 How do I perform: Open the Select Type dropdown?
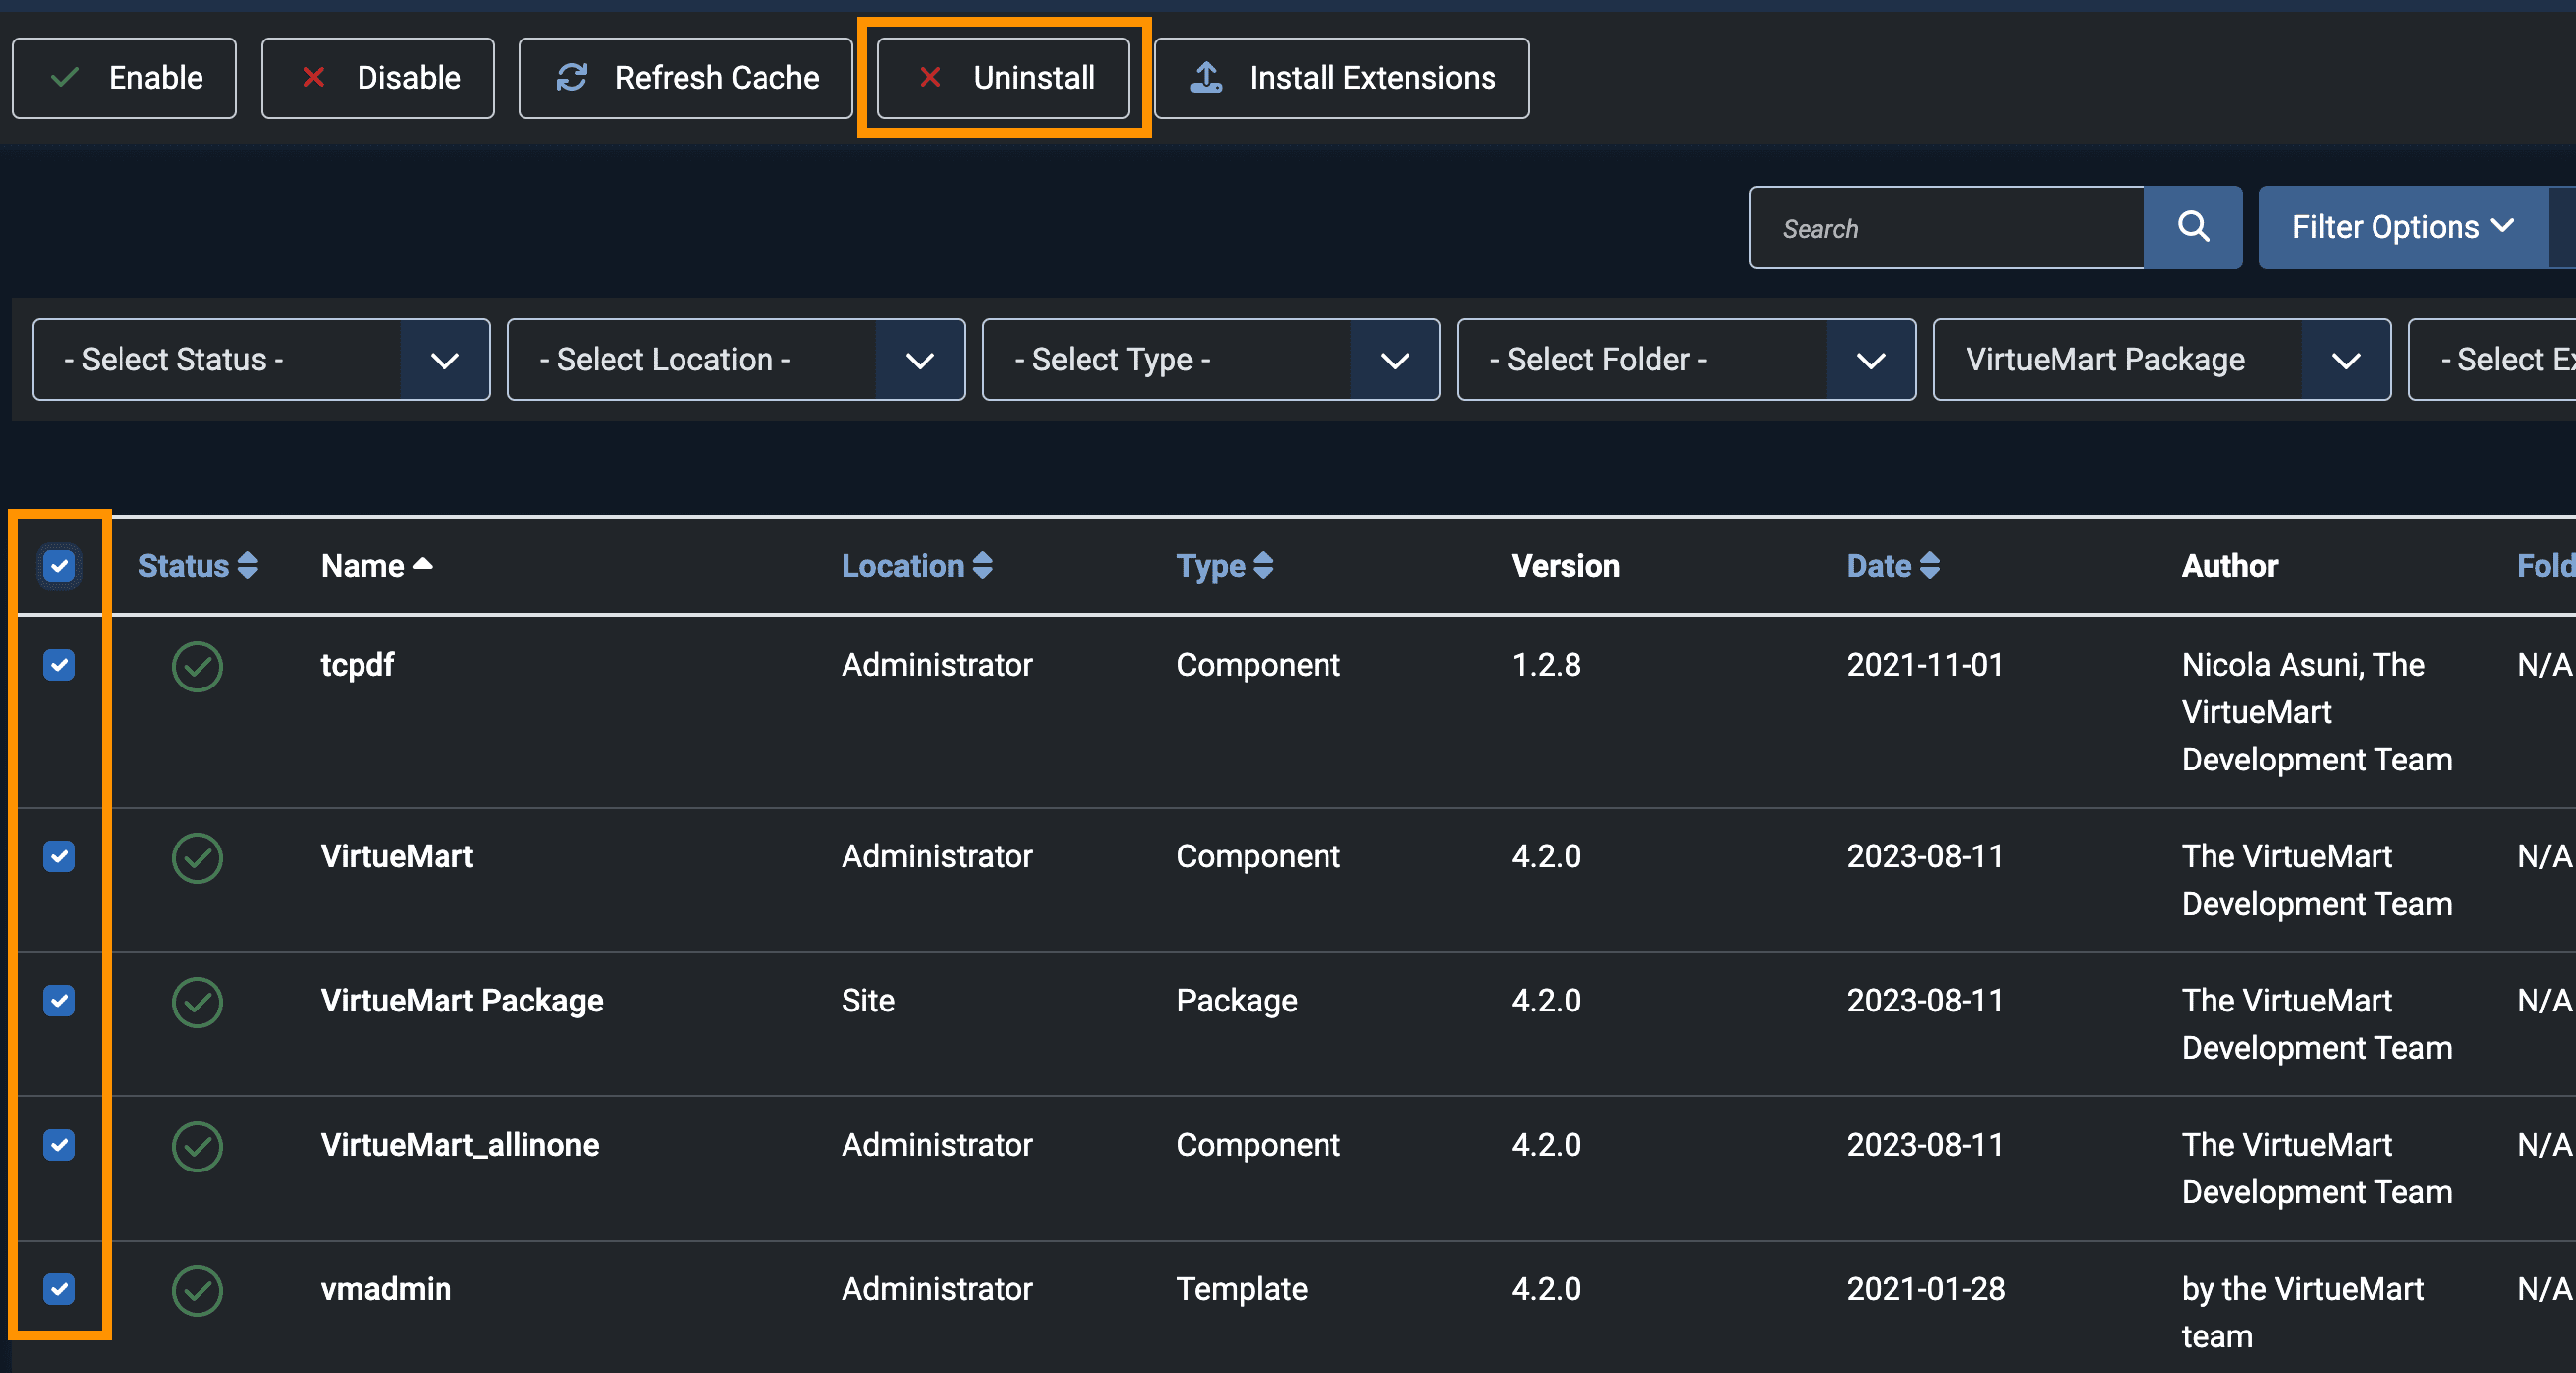coord(1211,360)
